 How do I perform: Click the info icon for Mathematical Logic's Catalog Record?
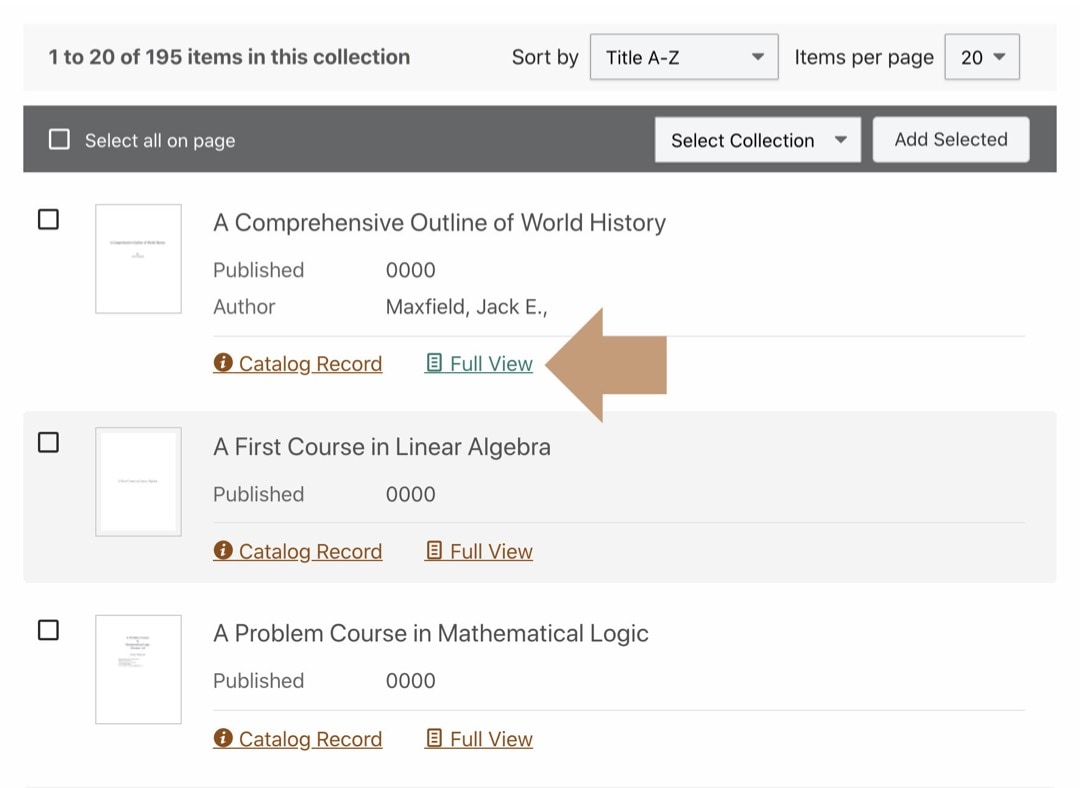coord(222,738)
